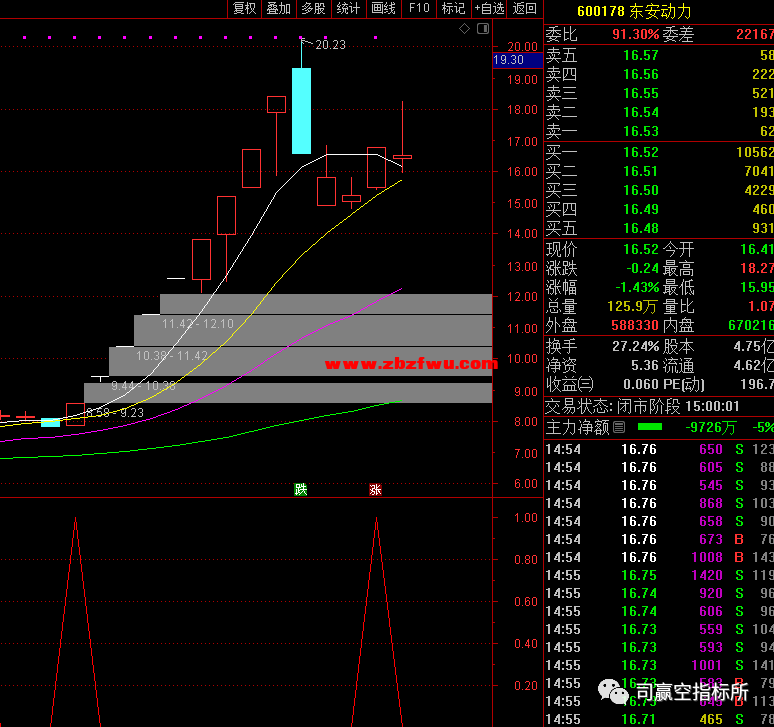The width and height of the screenshot is (774, 727).
Task: Select the large cyan candlestick
Action: pos(302,111)
